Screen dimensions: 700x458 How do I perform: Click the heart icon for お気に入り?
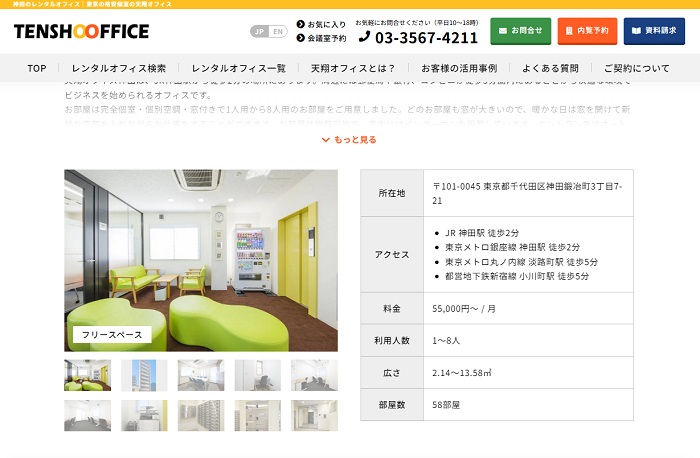300,24
